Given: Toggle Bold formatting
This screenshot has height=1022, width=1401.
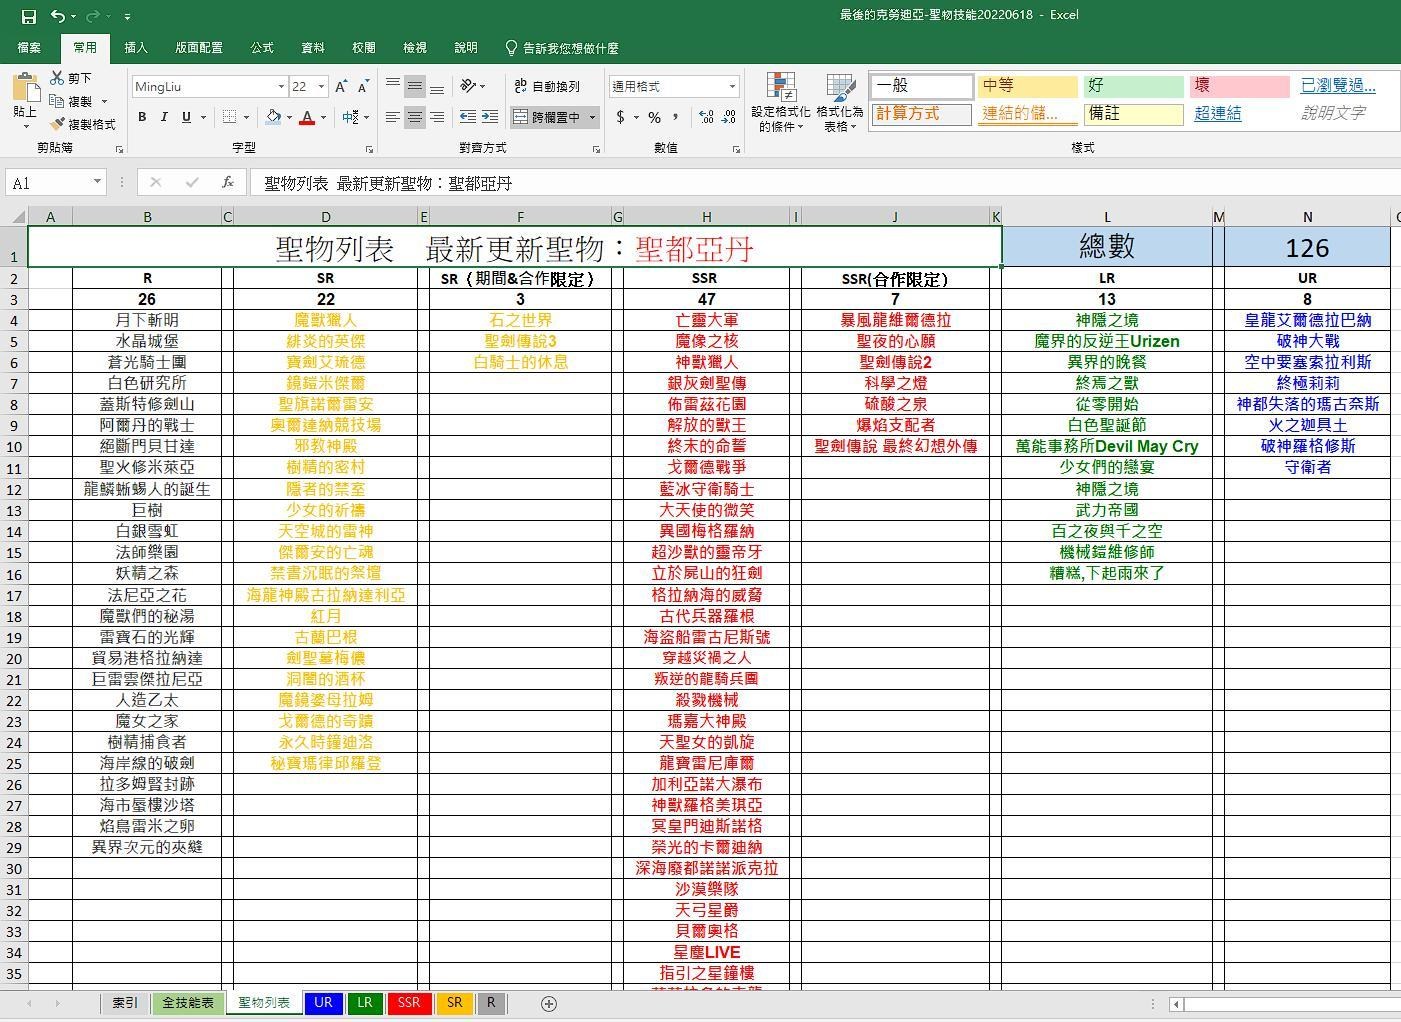Looking at the screenshot, I should pos(141,117).
